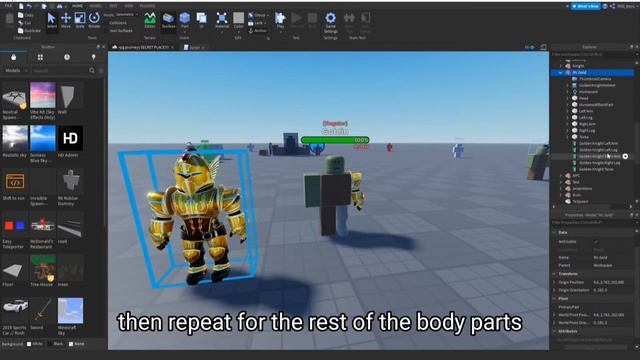This screenshot has height=360, width=640.
Task: Insert a Part with the cube icon
Action: pyautogui.click(x=184, y=20)
